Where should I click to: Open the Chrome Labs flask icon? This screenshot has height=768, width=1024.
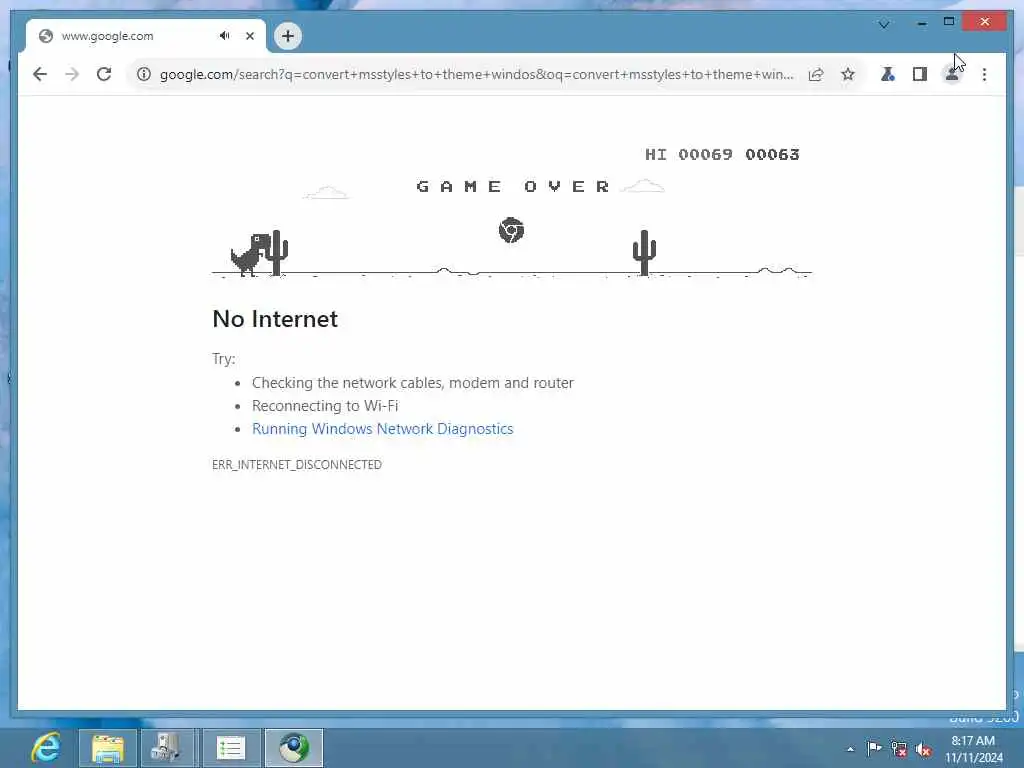point(888,74)
